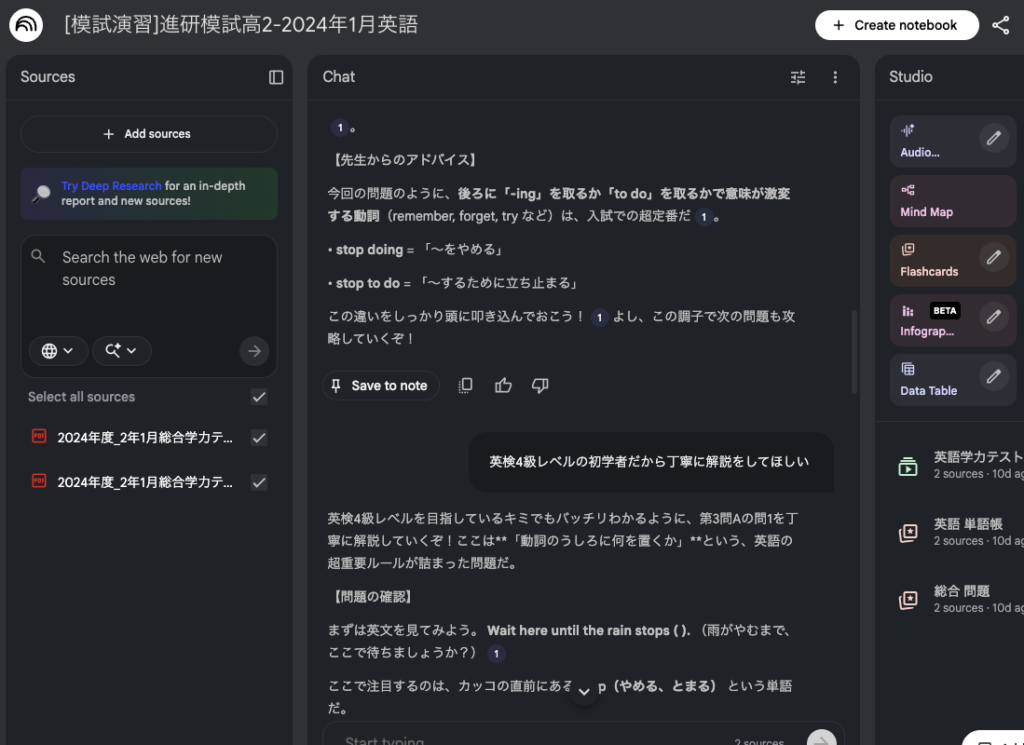
Task: Edit the Audio overview pencil icon
Action: point(993,138)
